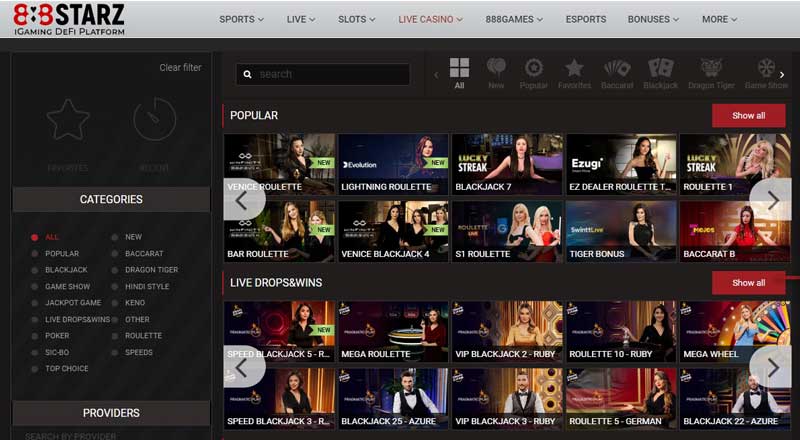Open the sidebar Recent clock icon
The image size is (800, 440).
[155, 119]
